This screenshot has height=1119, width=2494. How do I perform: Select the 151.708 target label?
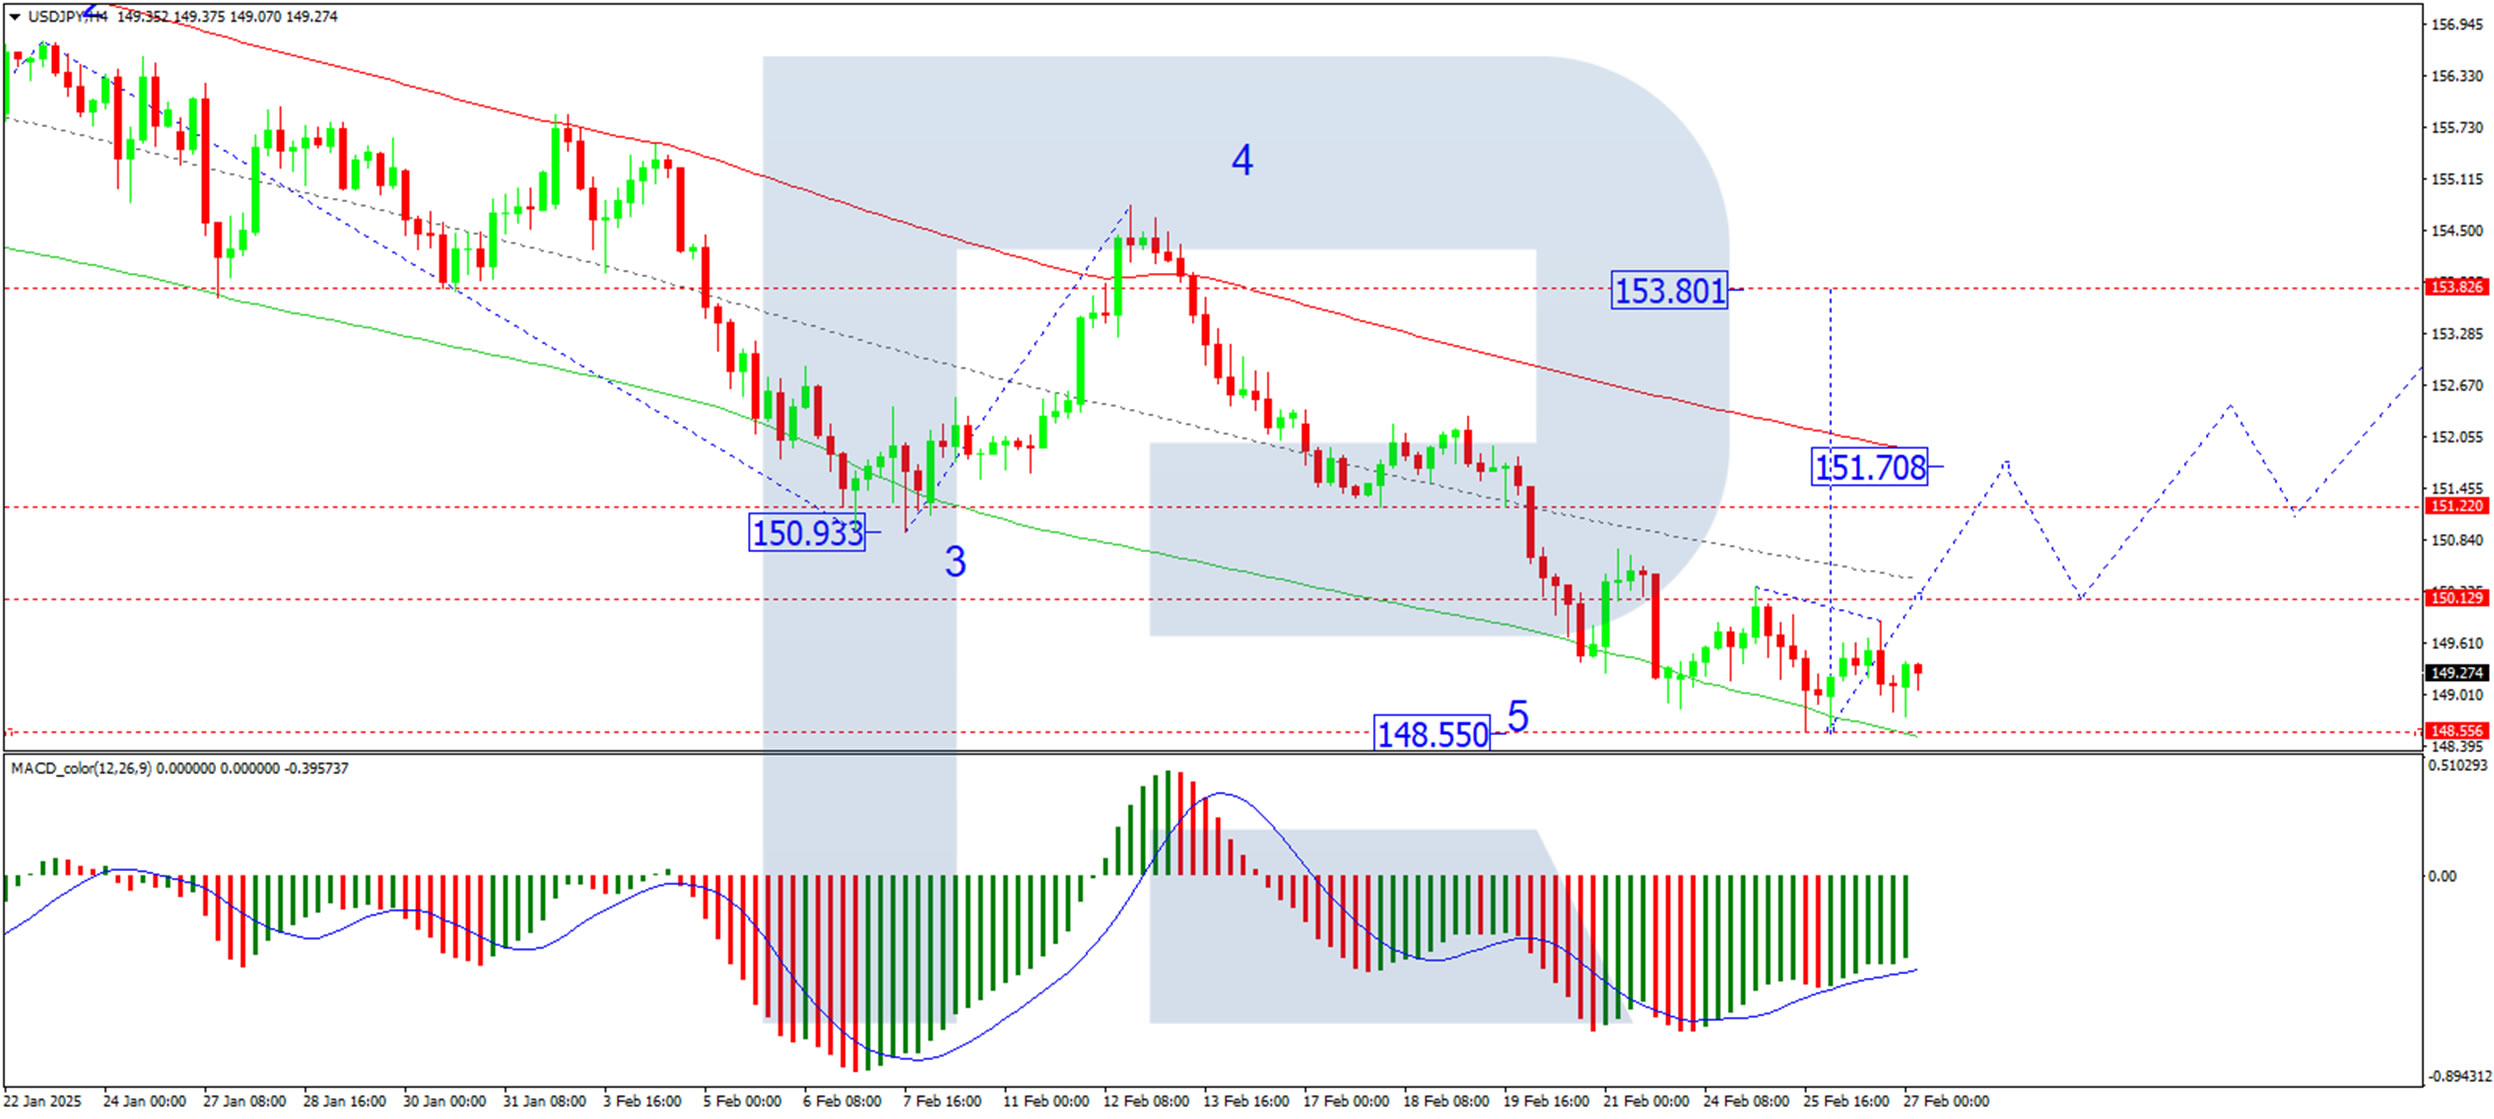1869,467
